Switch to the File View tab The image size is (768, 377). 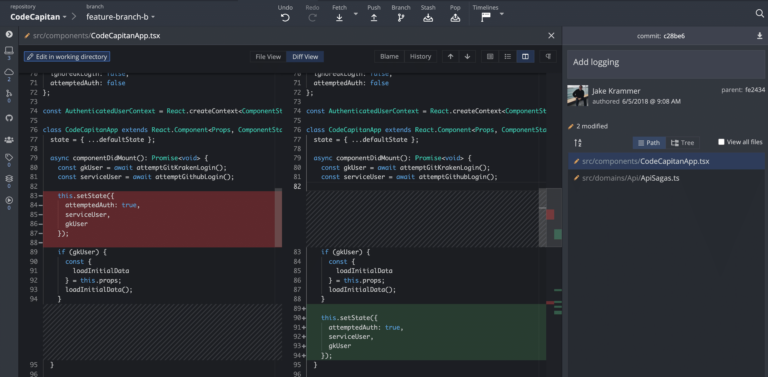coord(268,57)
